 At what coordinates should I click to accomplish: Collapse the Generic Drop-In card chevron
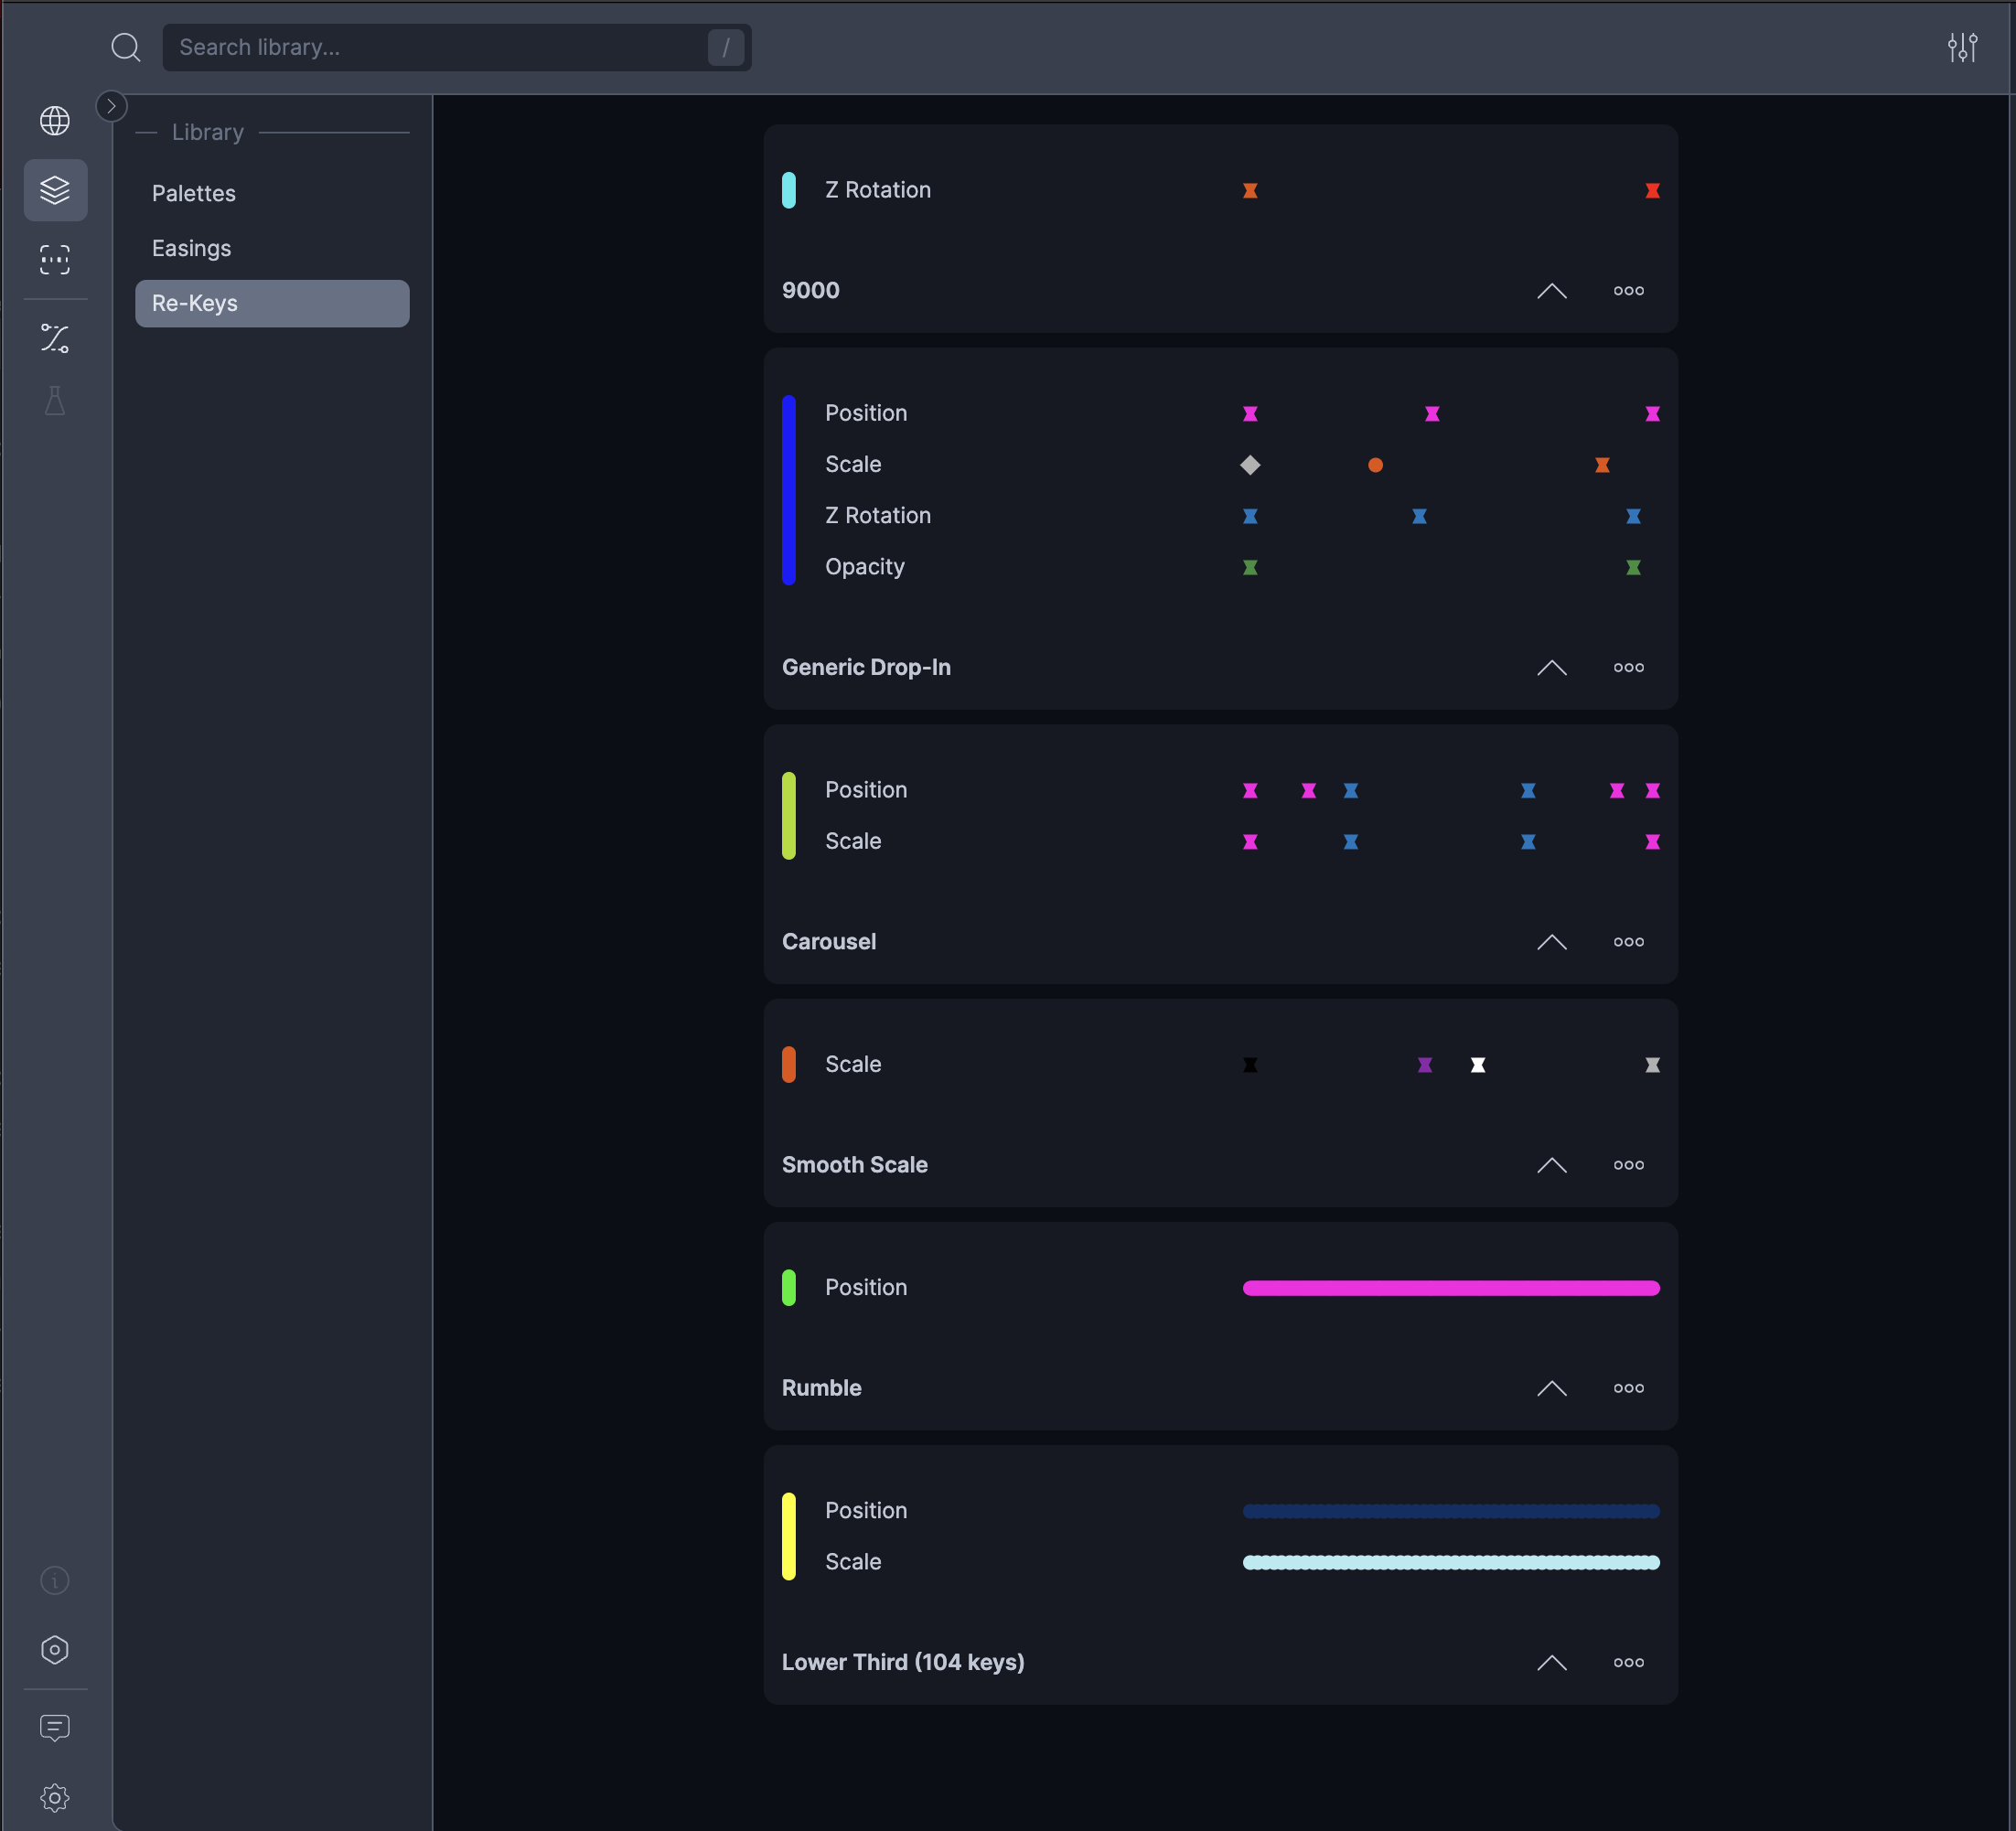(x=1551, y=667)
